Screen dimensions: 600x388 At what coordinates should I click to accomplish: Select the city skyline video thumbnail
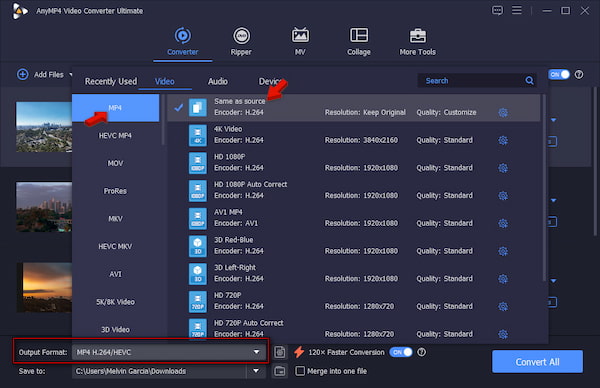[44, 207]
